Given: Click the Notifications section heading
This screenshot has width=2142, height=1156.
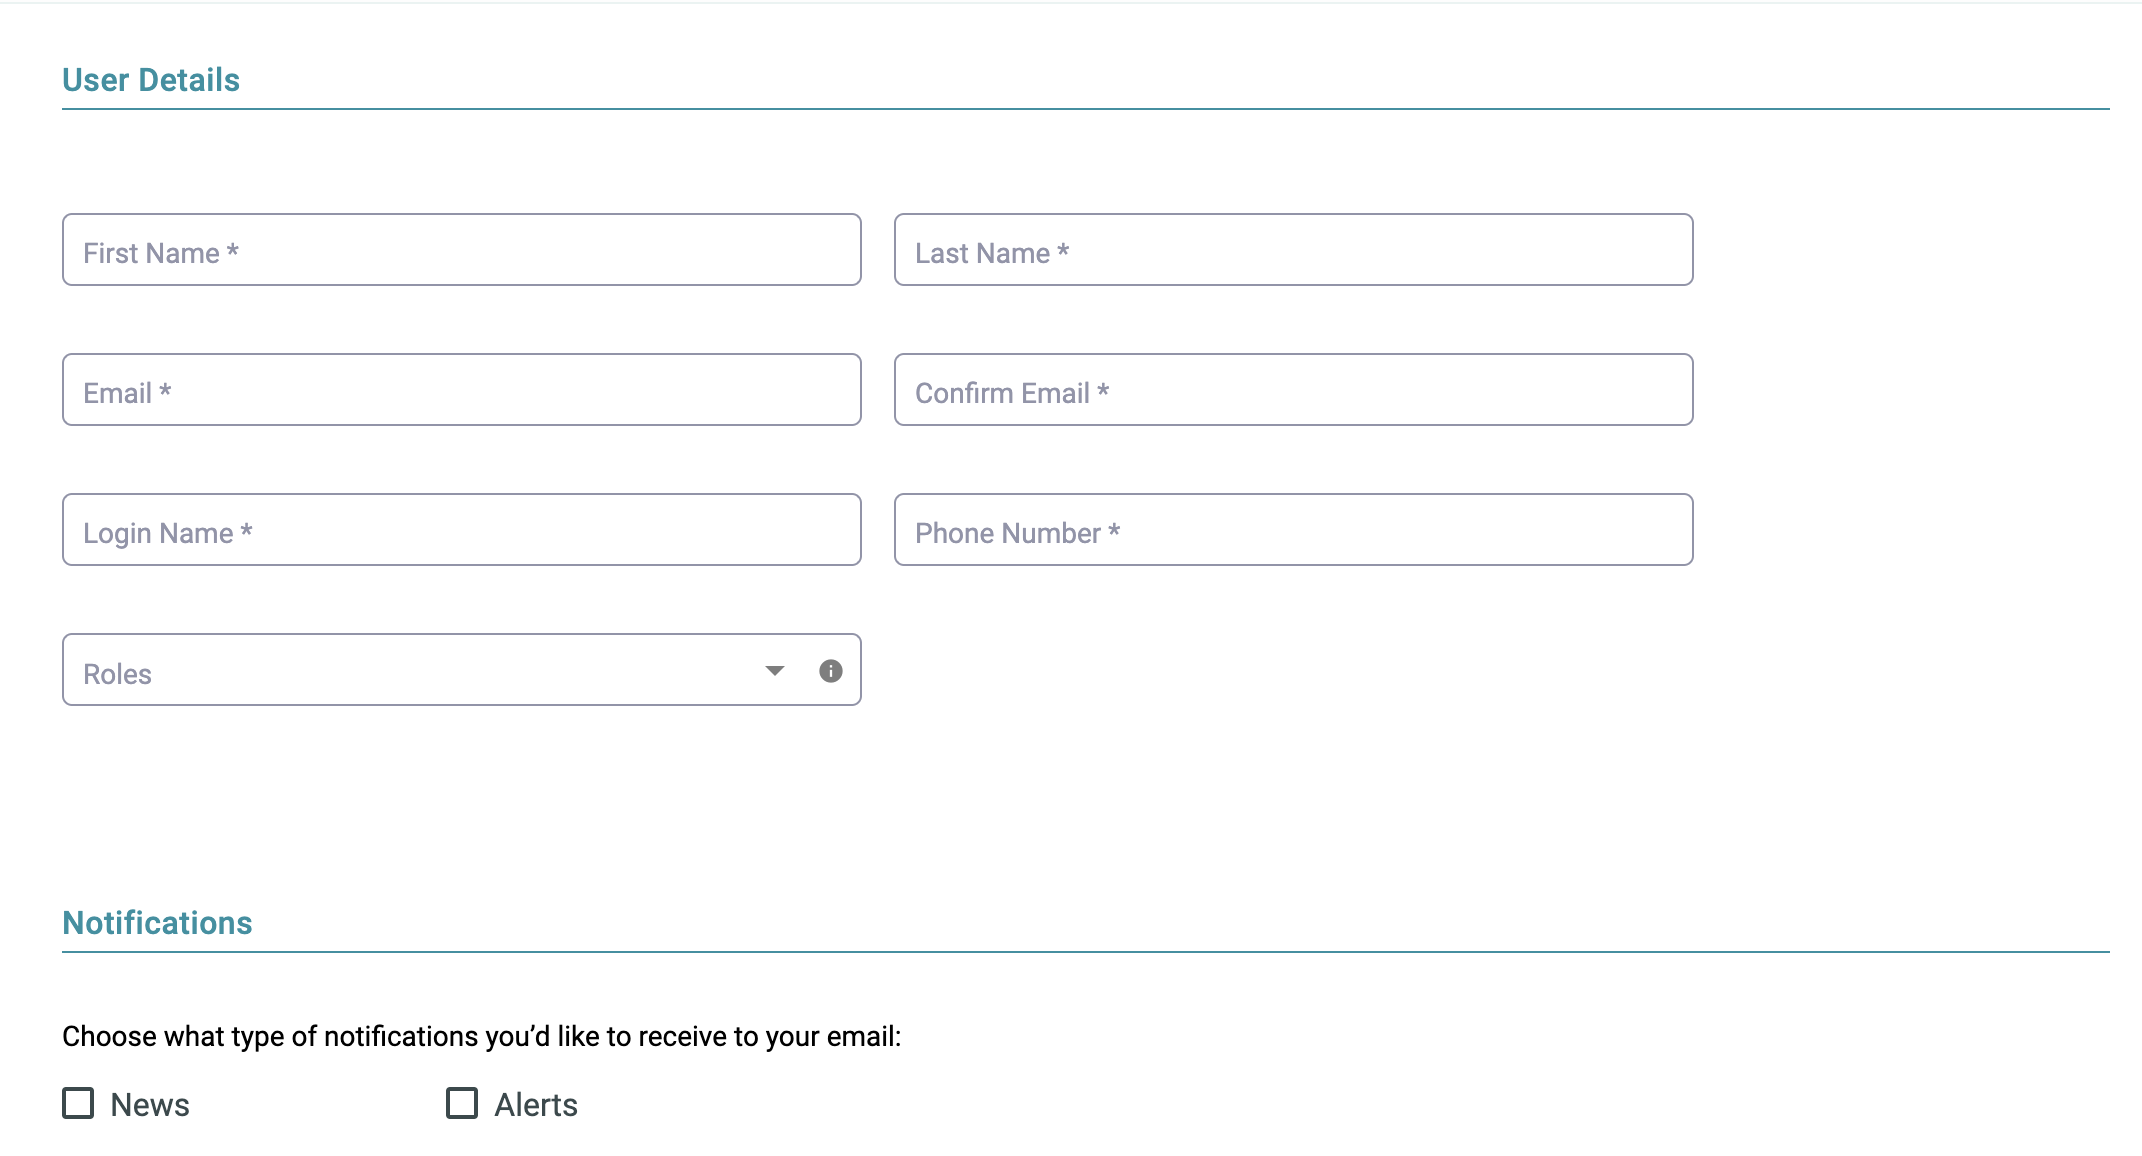Looking at the screenshot, I should [x=157, y=923].
